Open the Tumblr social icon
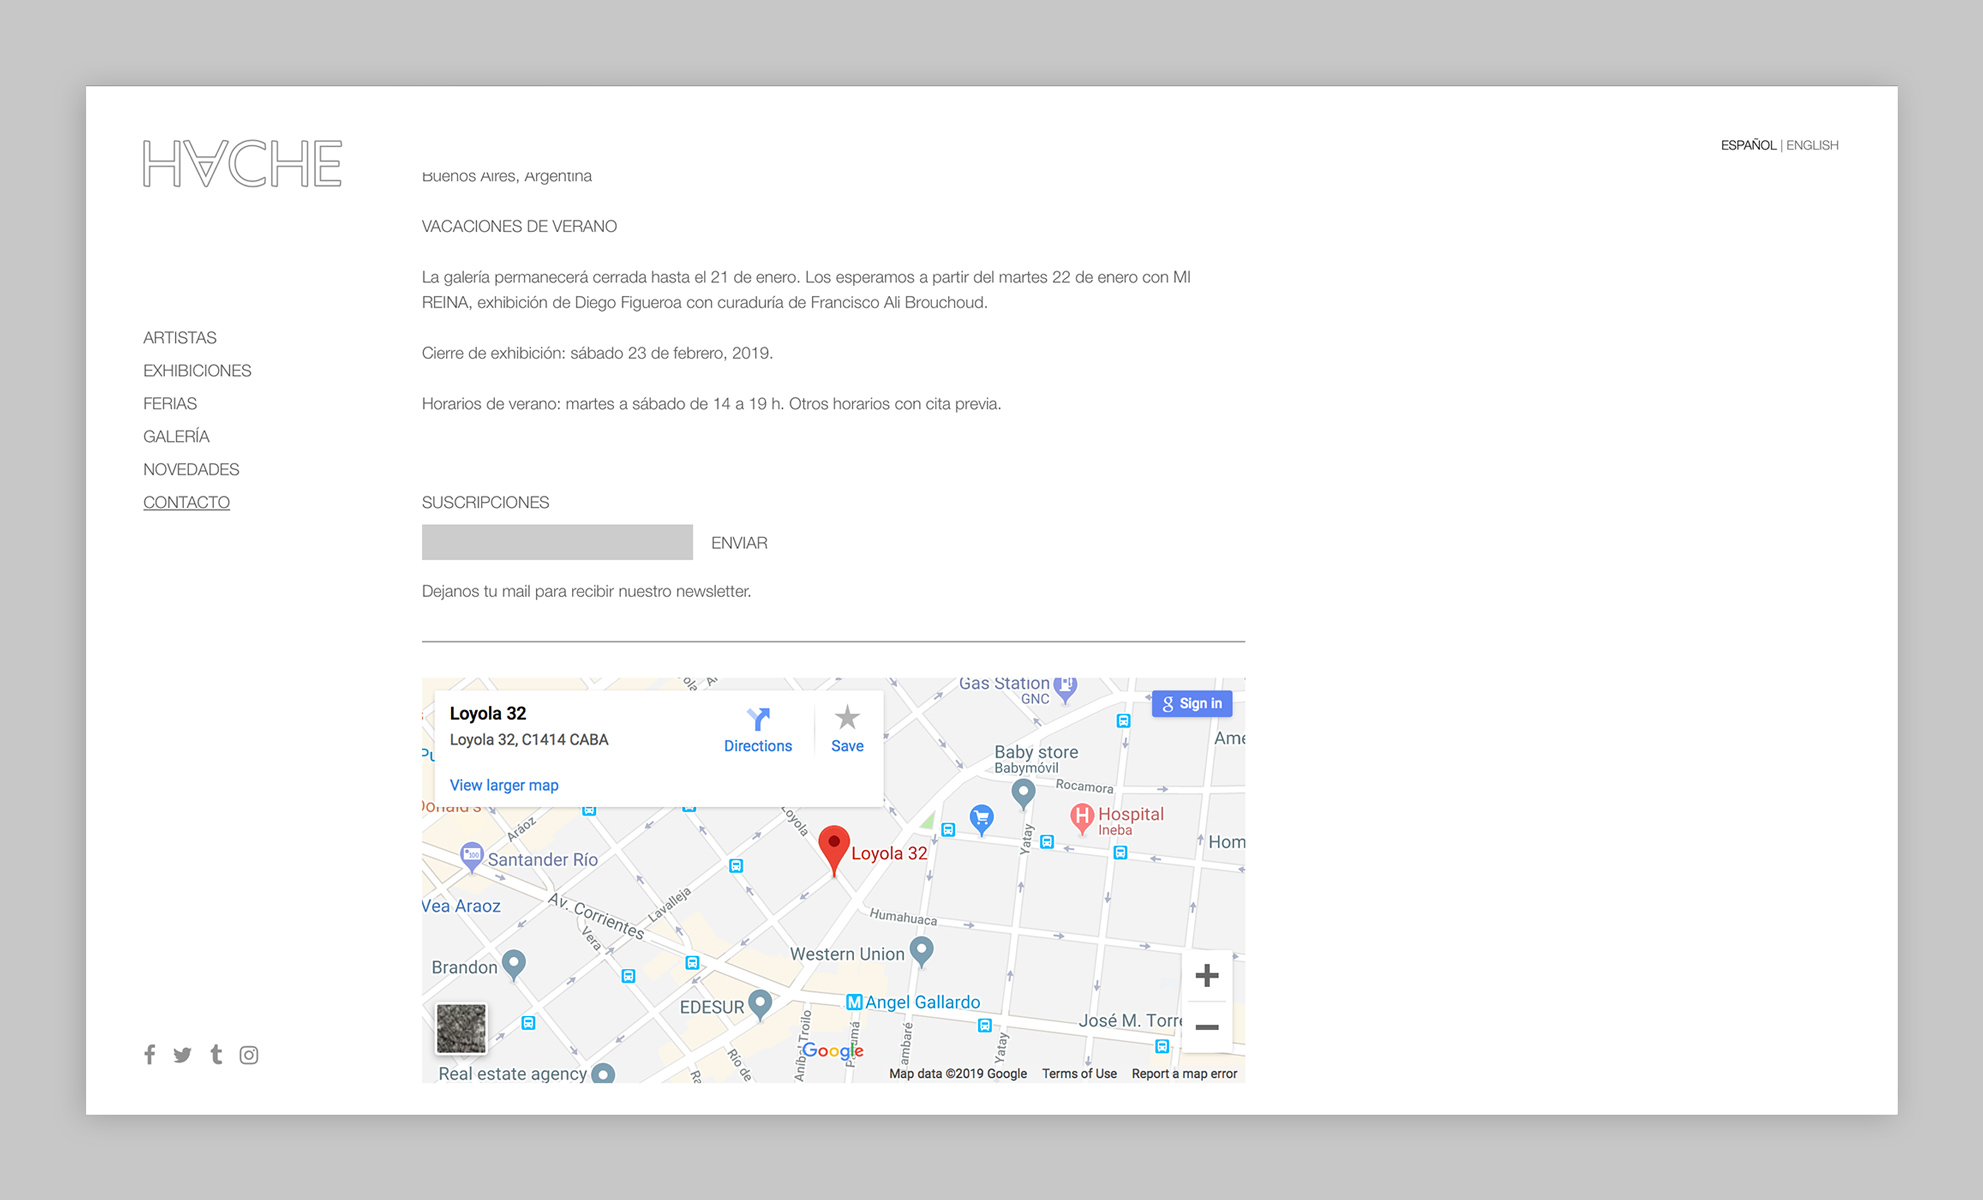This screenshot has width=1983, height=1200. [x=216, y=1054]
